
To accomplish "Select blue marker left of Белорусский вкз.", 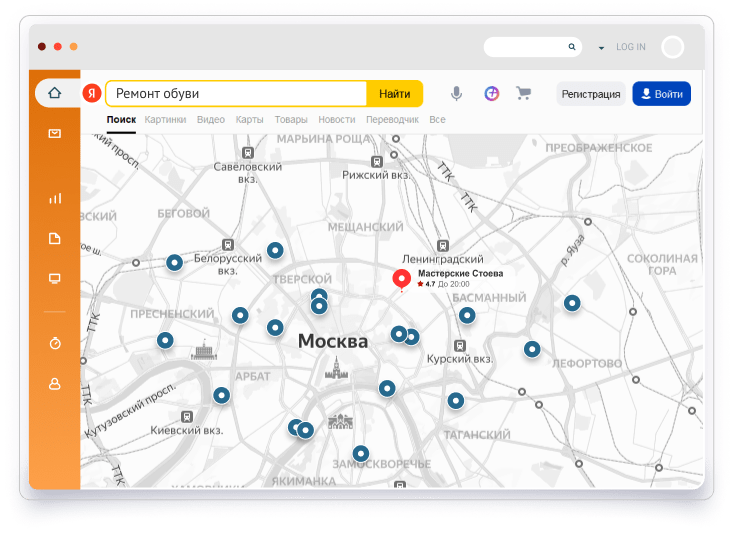I will [174, 263].
